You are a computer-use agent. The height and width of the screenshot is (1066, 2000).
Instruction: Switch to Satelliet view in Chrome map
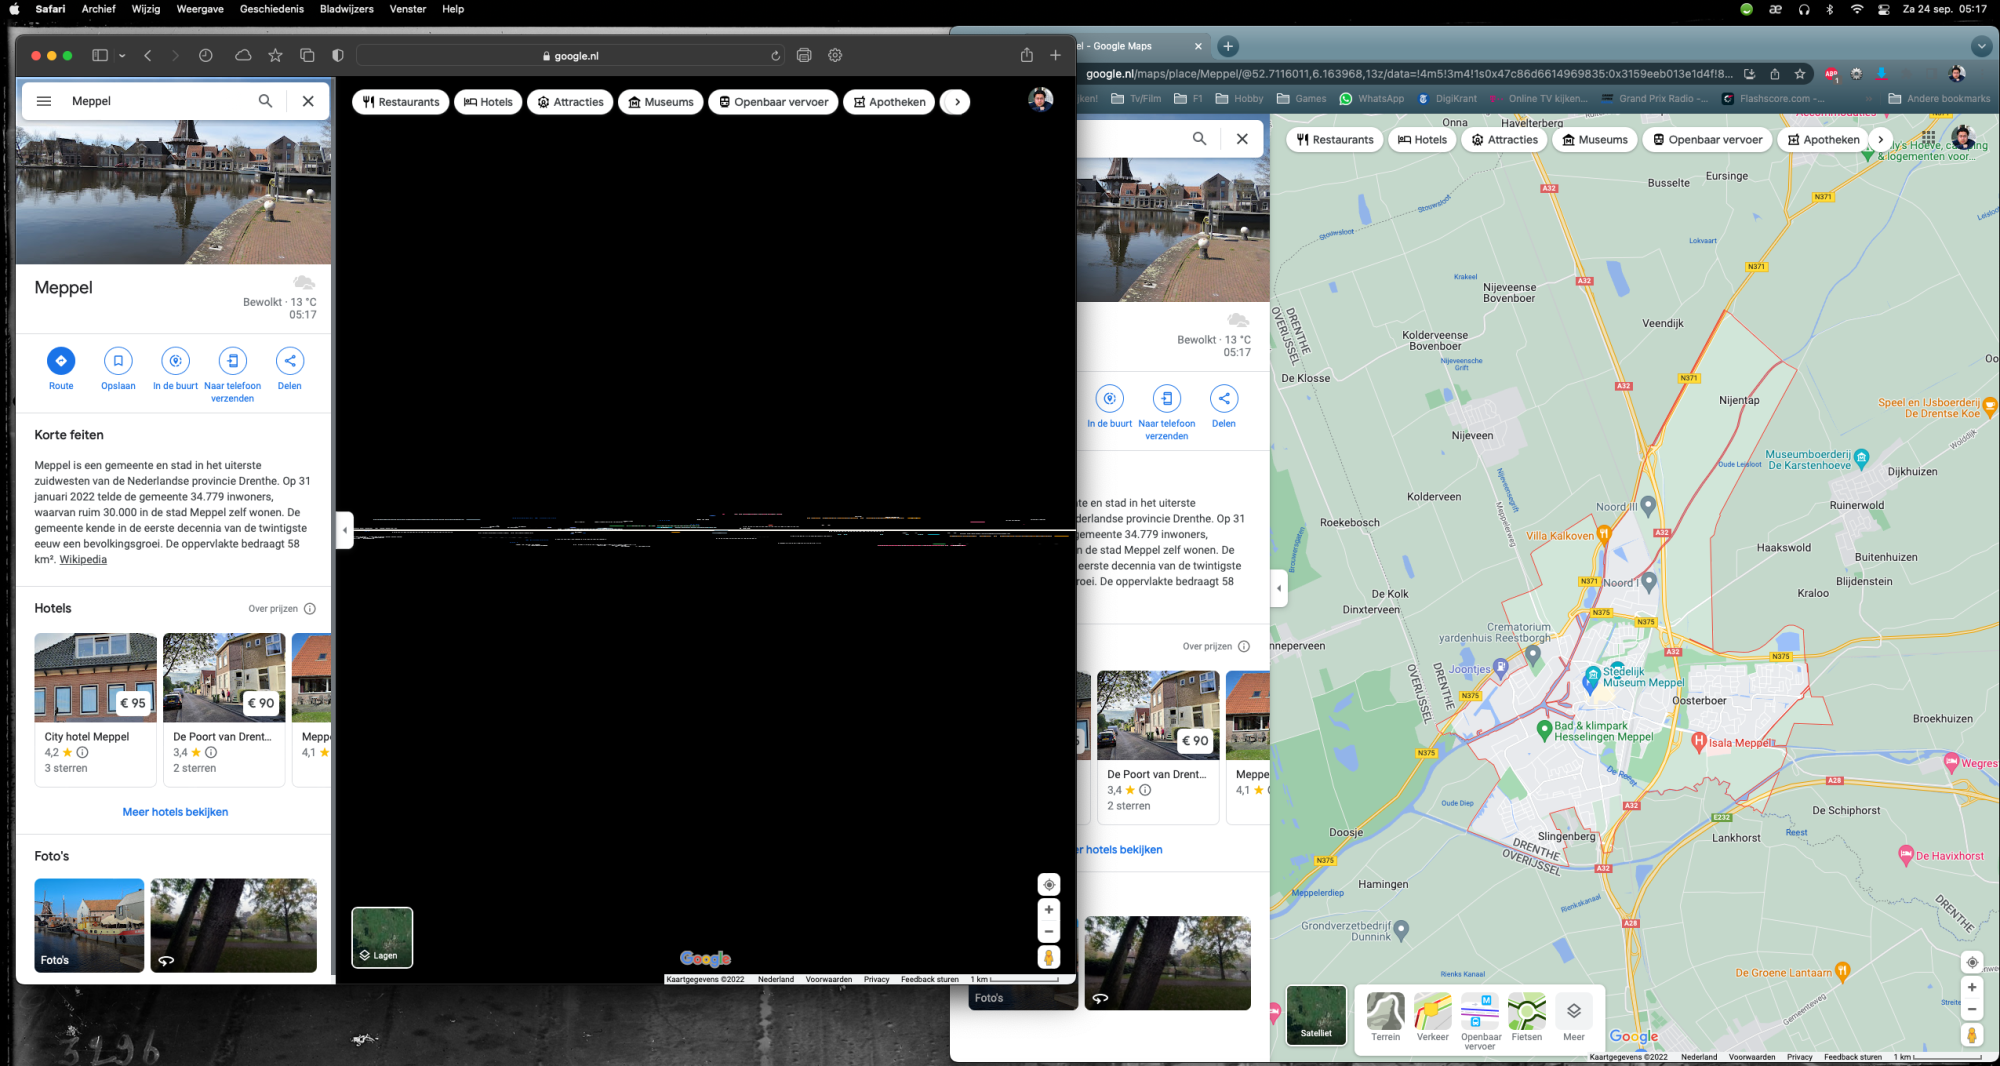point(1316,1015)
